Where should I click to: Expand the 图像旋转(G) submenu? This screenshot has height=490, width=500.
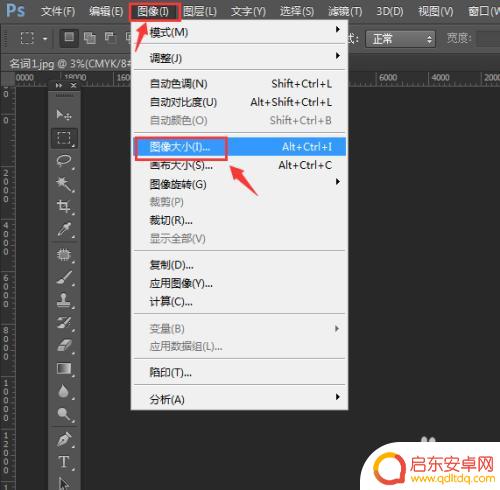pos(239,184)
